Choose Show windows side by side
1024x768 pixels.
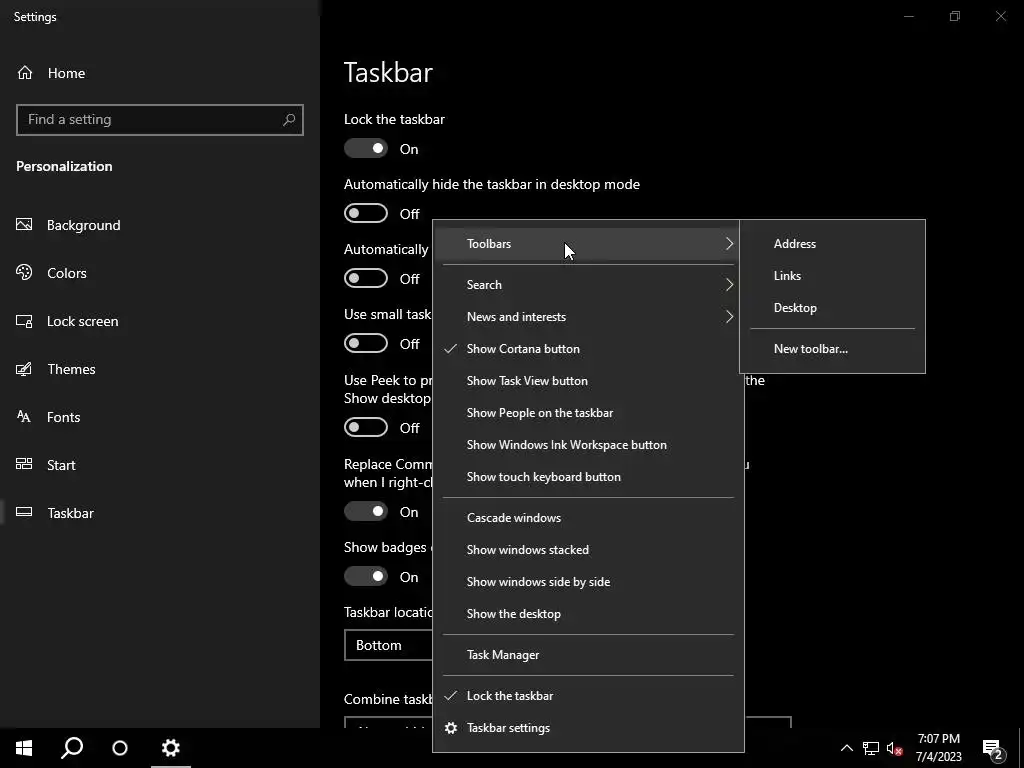[x=588, y=582]
